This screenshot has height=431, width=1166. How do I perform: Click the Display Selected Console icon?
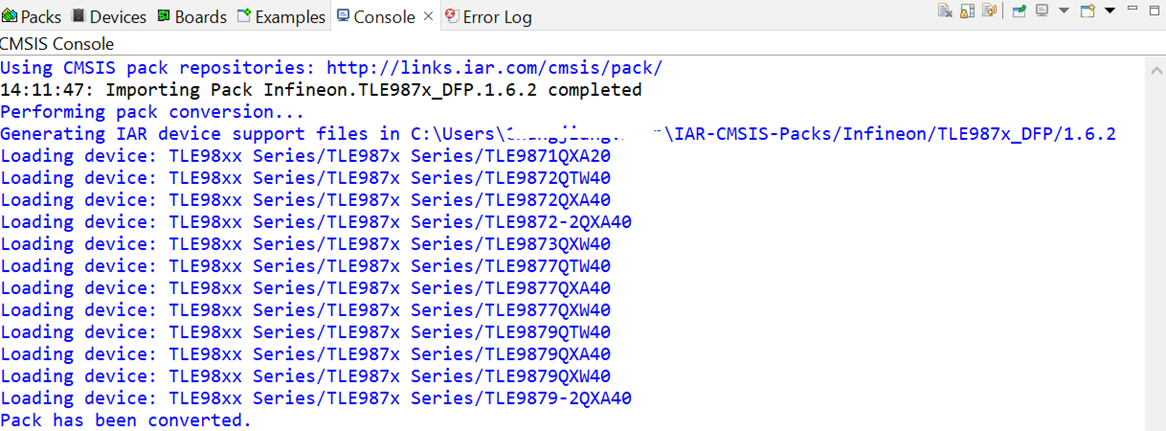(x=1042, y=11)
